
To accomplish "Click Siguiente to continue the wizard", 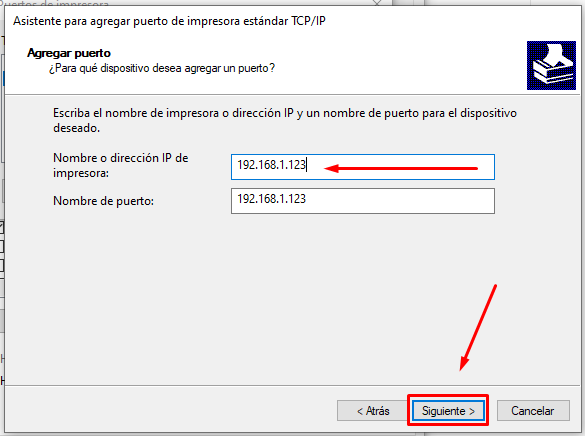I will click(448, 411).
